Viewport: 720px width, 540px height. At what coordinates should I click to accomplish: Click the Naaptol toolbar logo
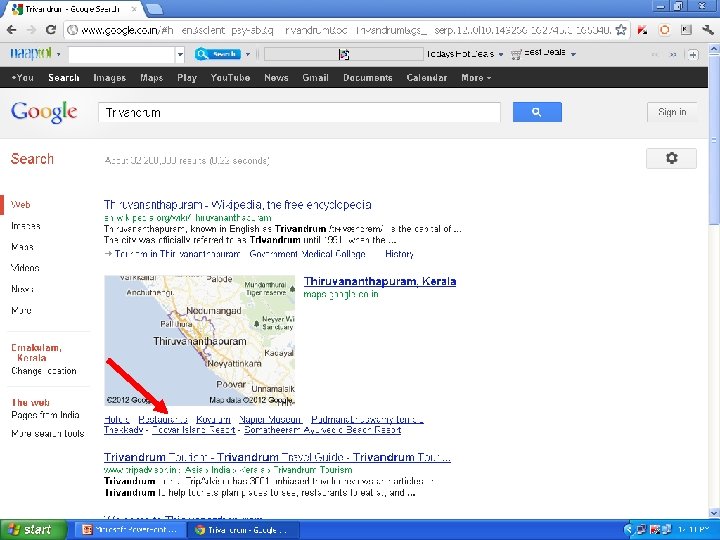[31, 54]
